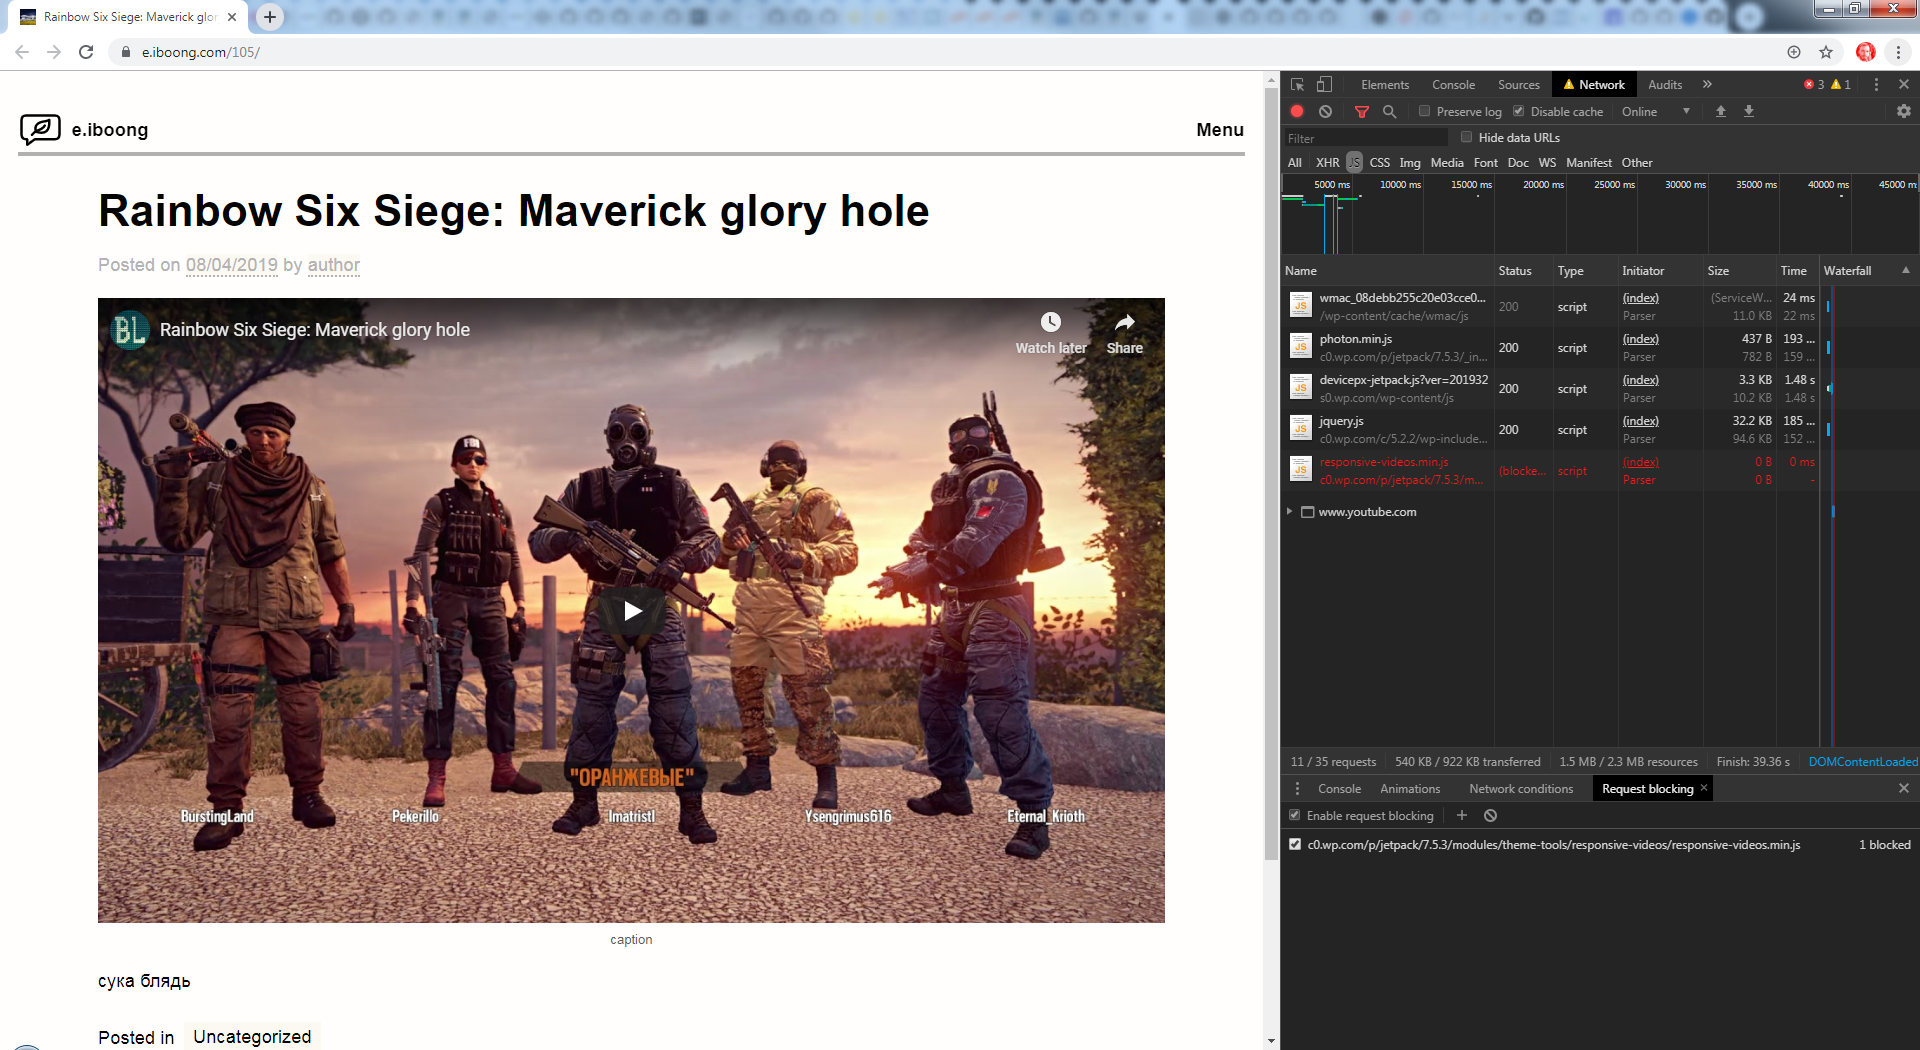Uncheck the responsive-videos.min.js blocking pattern

coord(1295,845)
